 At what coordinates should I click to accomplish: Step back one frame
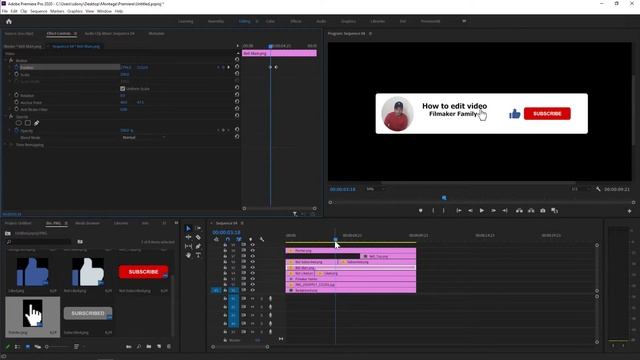tap(470, 211)
